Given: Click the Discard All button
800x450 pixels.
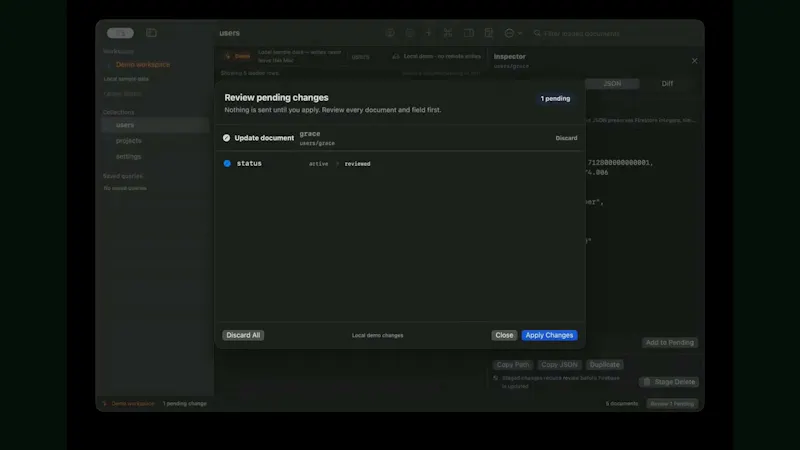Looking at the screenshot, I should point(243,335).
